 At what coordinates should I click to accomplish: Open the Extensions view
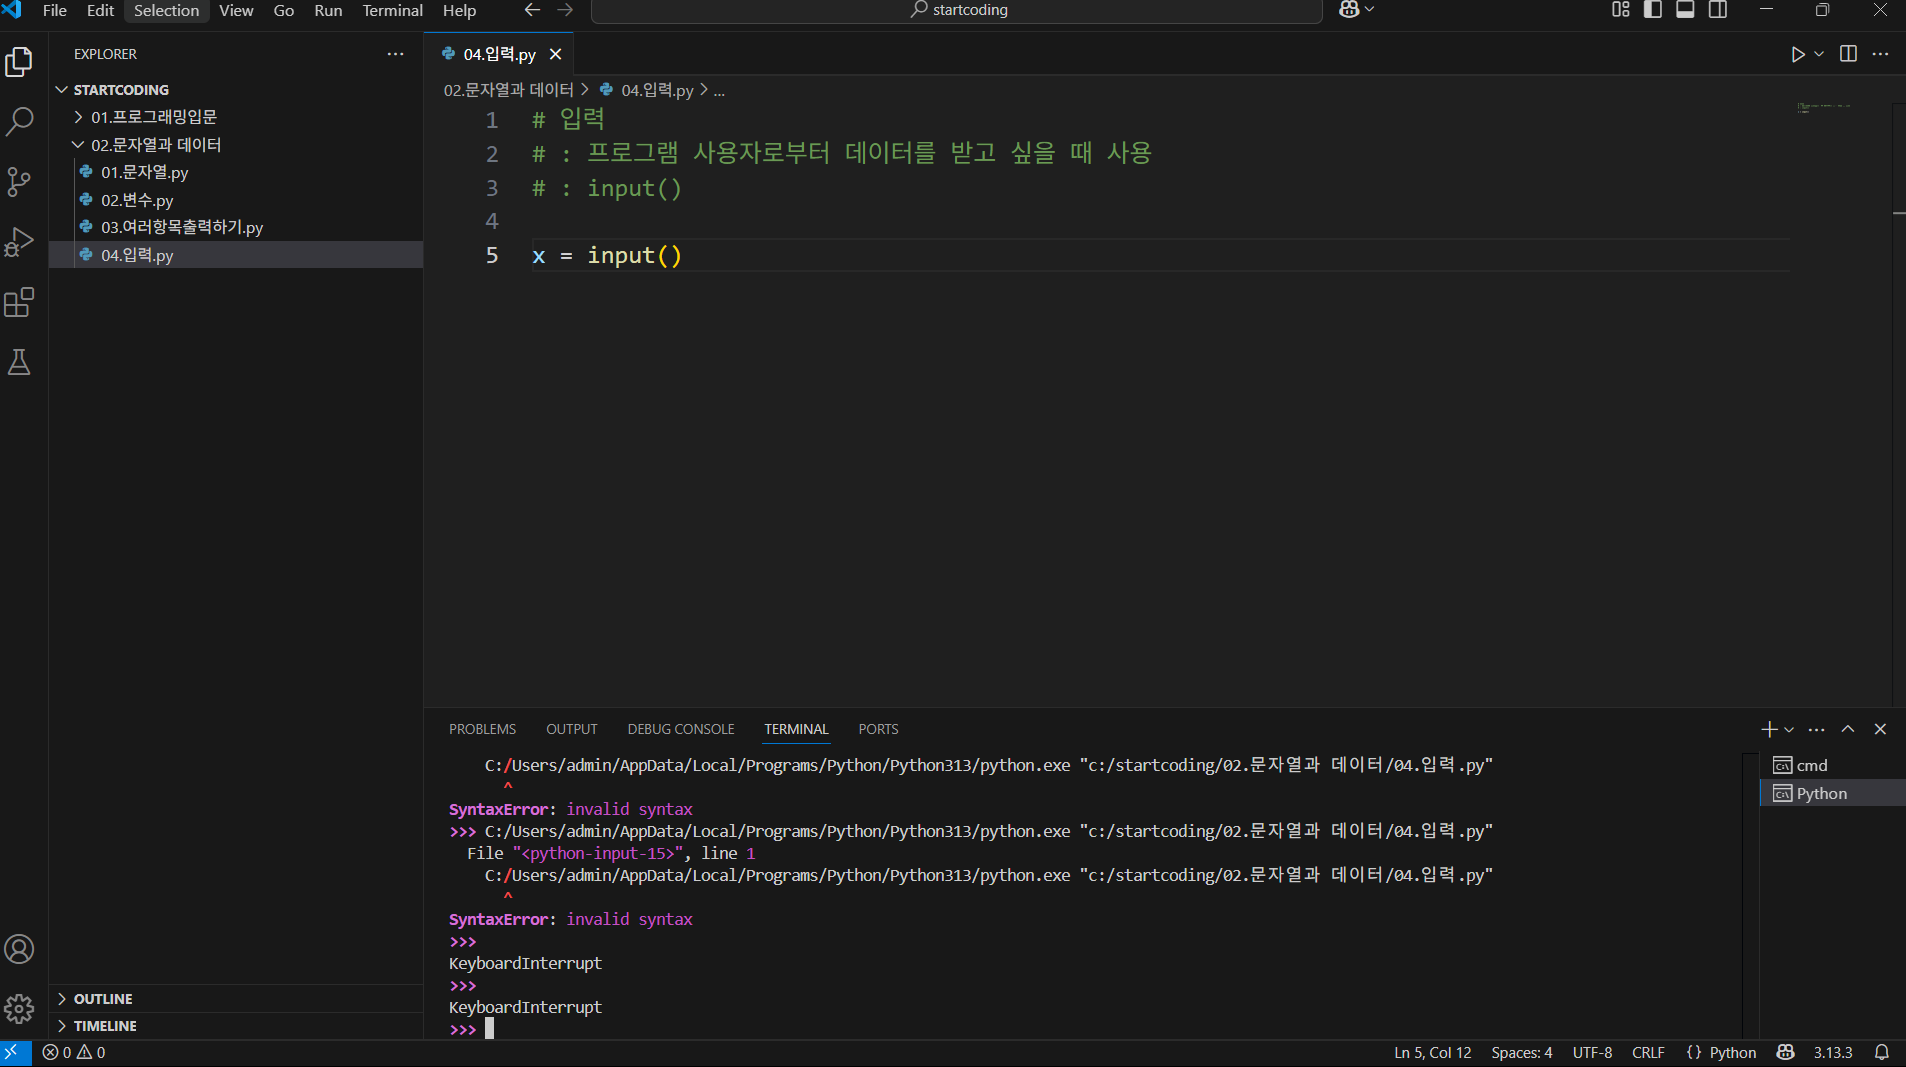pyautogui.click(x=19, y=302)
